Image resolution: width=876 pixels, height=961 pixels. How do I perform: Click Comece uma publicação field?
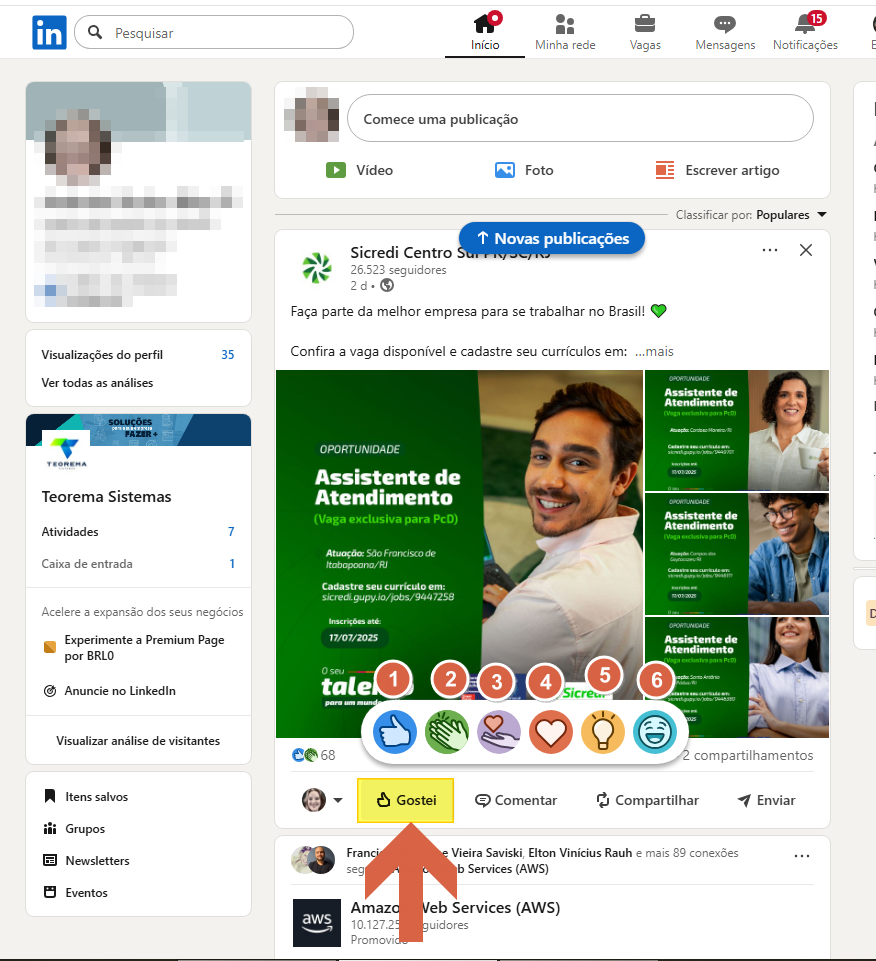point(580,118)
